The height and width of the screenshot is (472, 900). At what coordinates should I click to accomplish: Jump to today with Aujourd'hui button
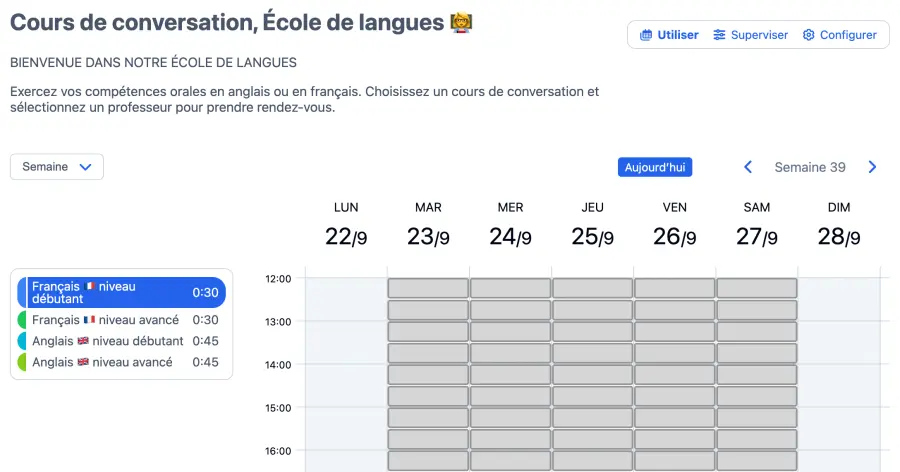pyautogui.click(x=655, y=167)
